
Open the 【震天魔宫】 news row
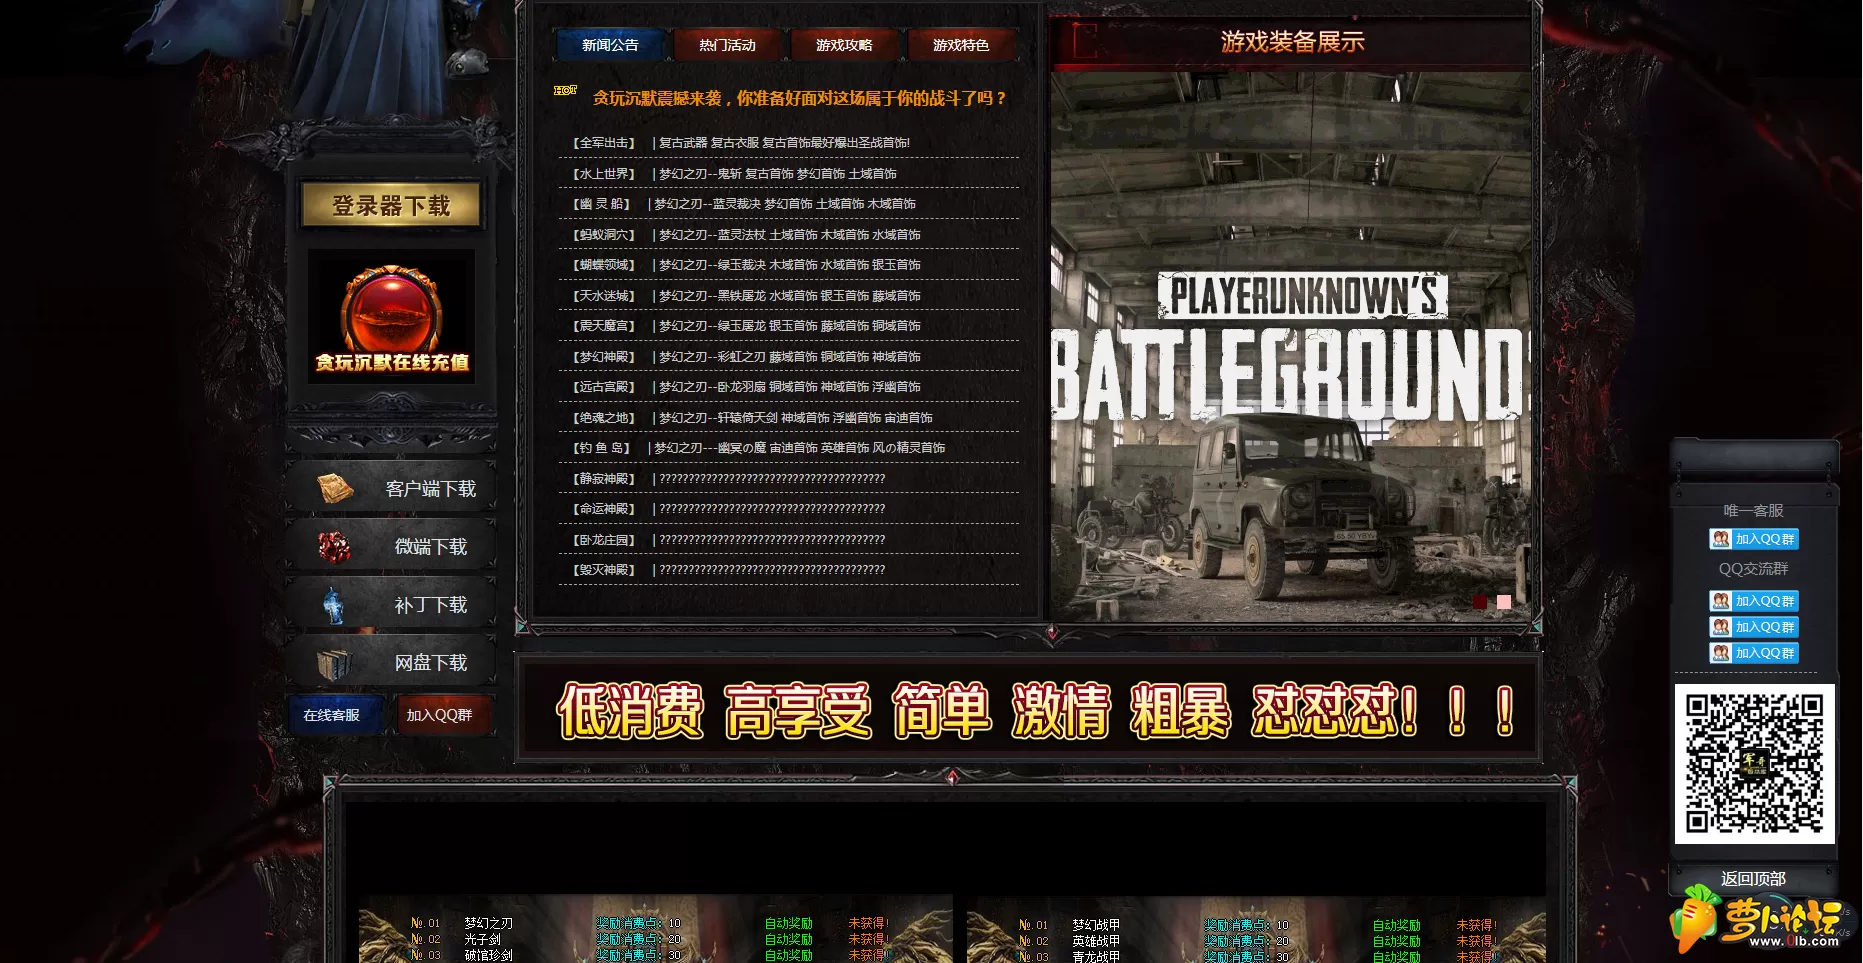(x=789, y=326)
